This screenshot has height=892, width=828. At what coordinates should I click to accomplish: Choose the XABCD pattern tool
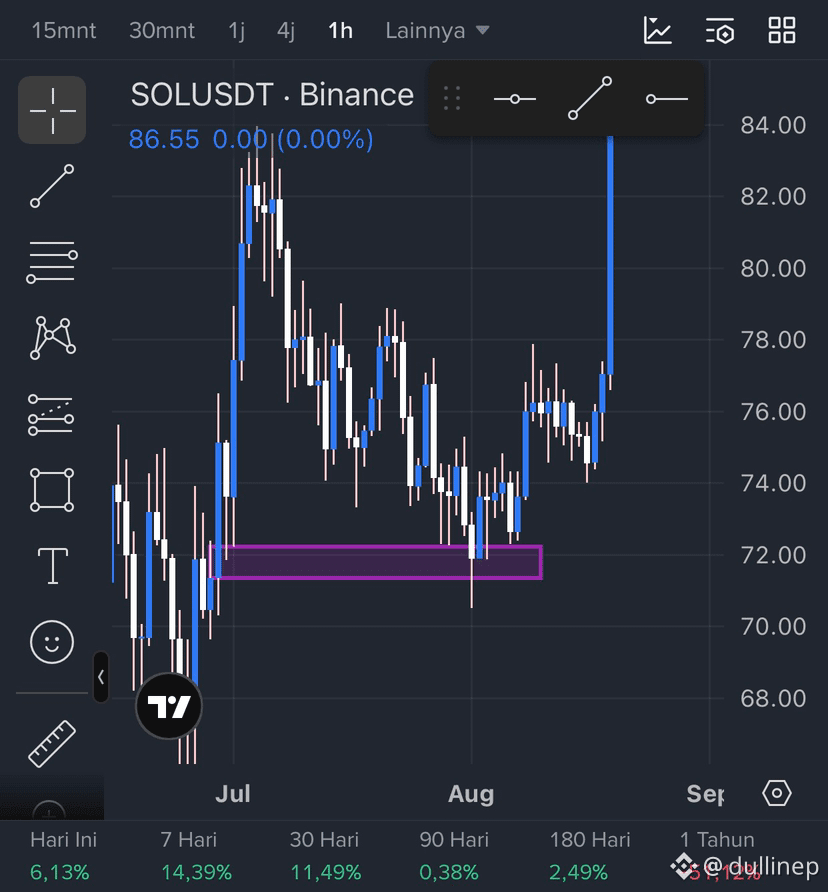click(52, 338)
